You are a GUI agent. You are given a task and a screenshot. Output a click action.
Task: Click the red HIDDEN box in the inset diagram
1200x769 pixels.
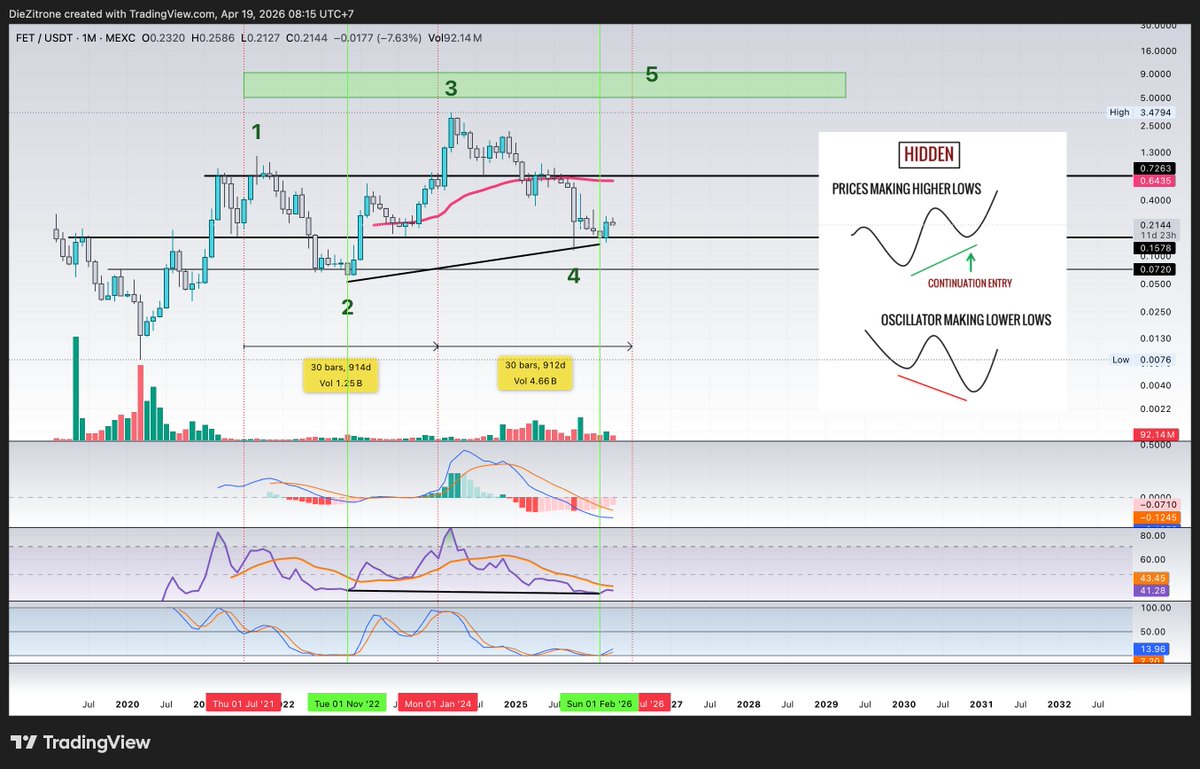tap(929, 155)
